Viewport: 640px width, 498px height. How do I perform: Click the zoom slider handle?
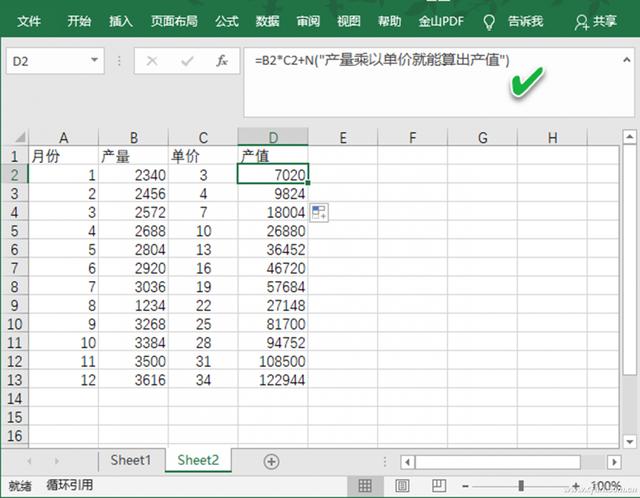coord(521,486)
